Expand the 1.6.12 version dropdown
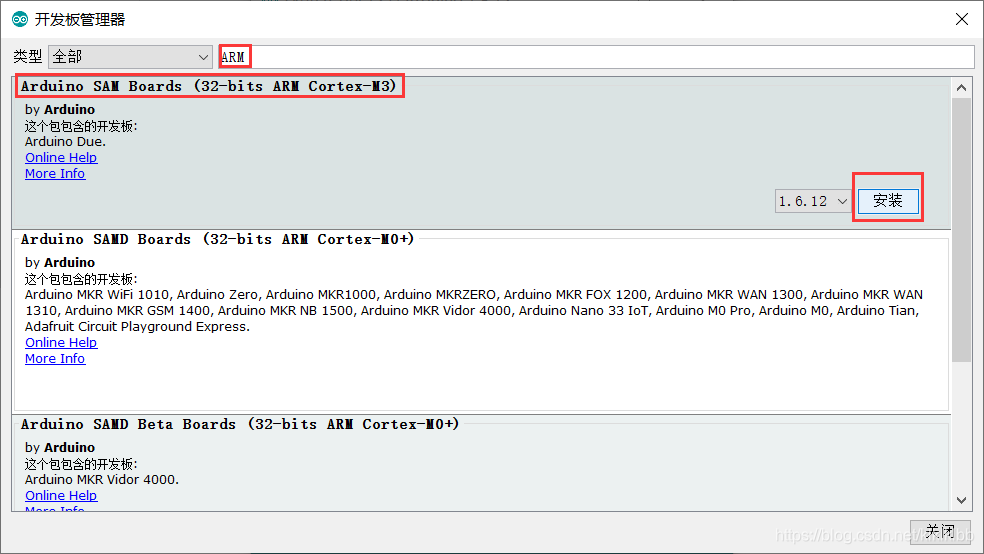 tap(813, 201)
